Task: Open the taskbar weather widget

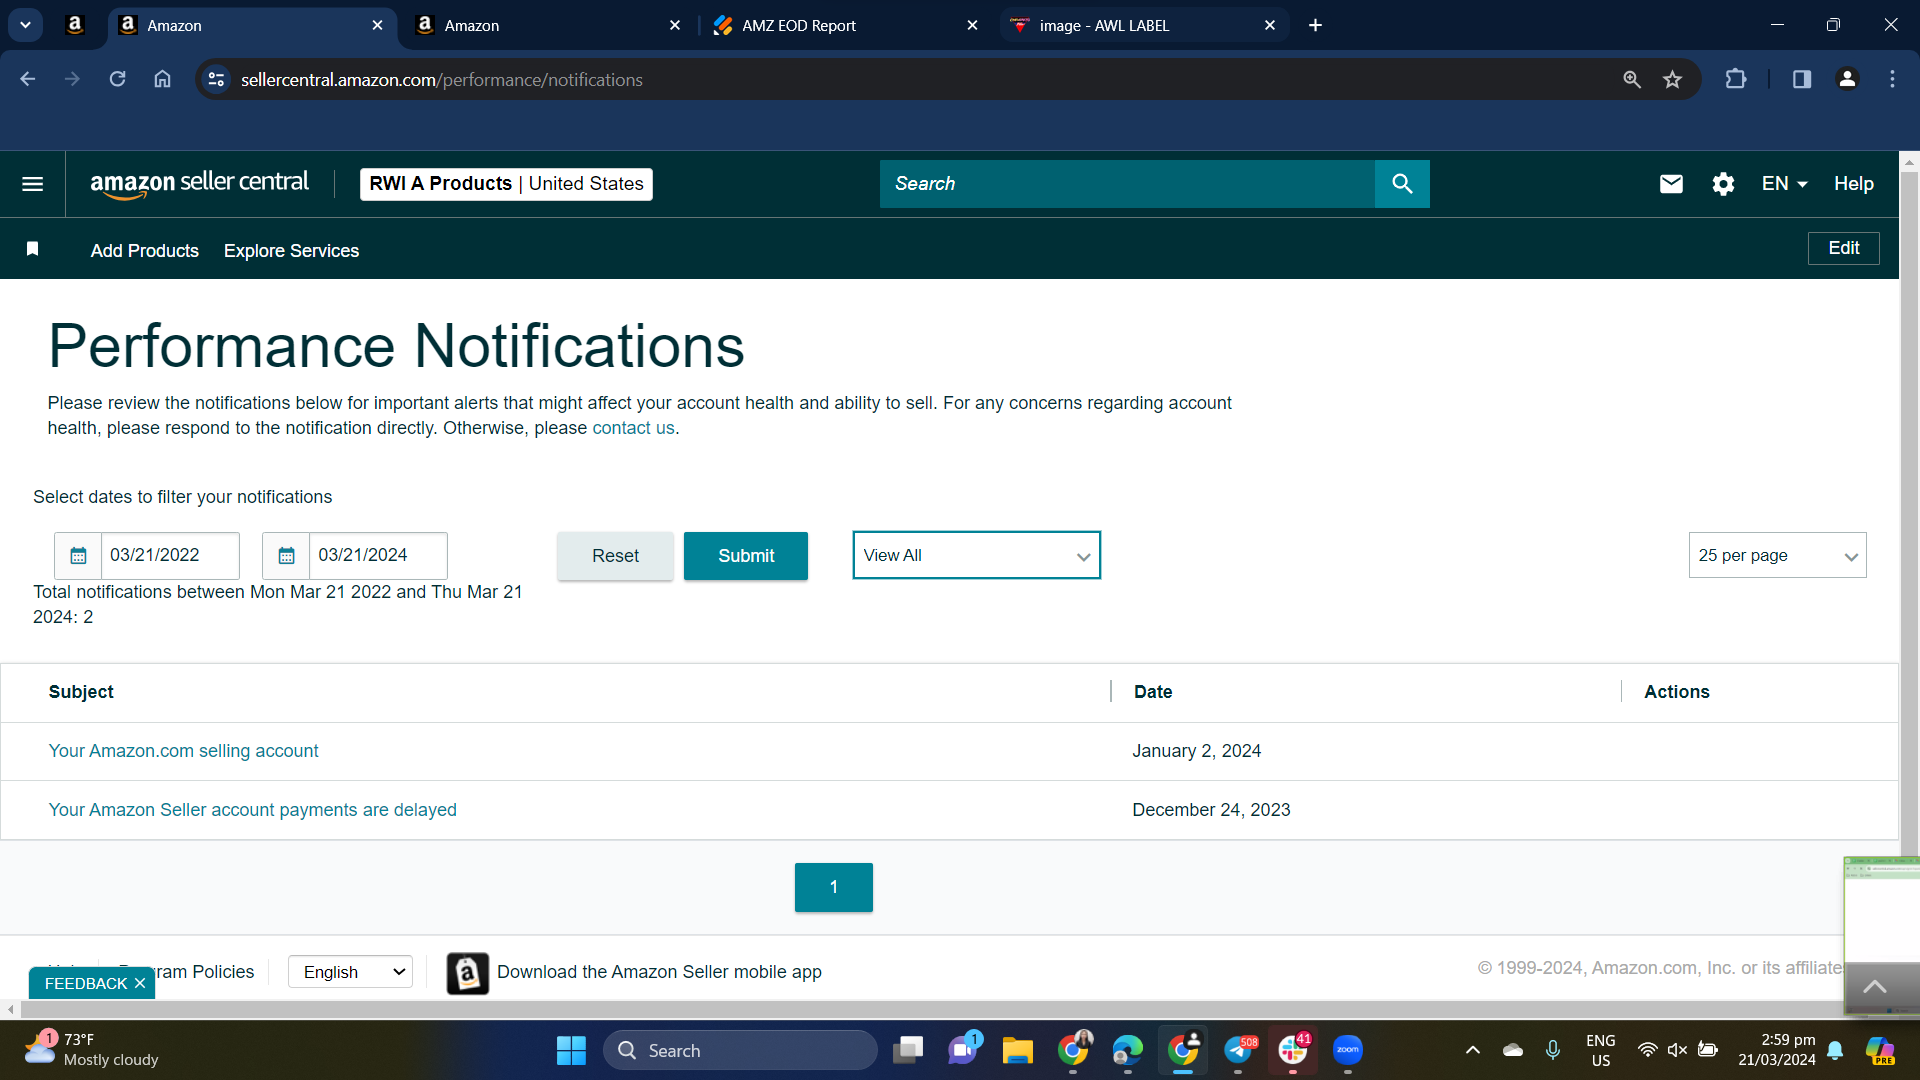Action: (90, 1050)
